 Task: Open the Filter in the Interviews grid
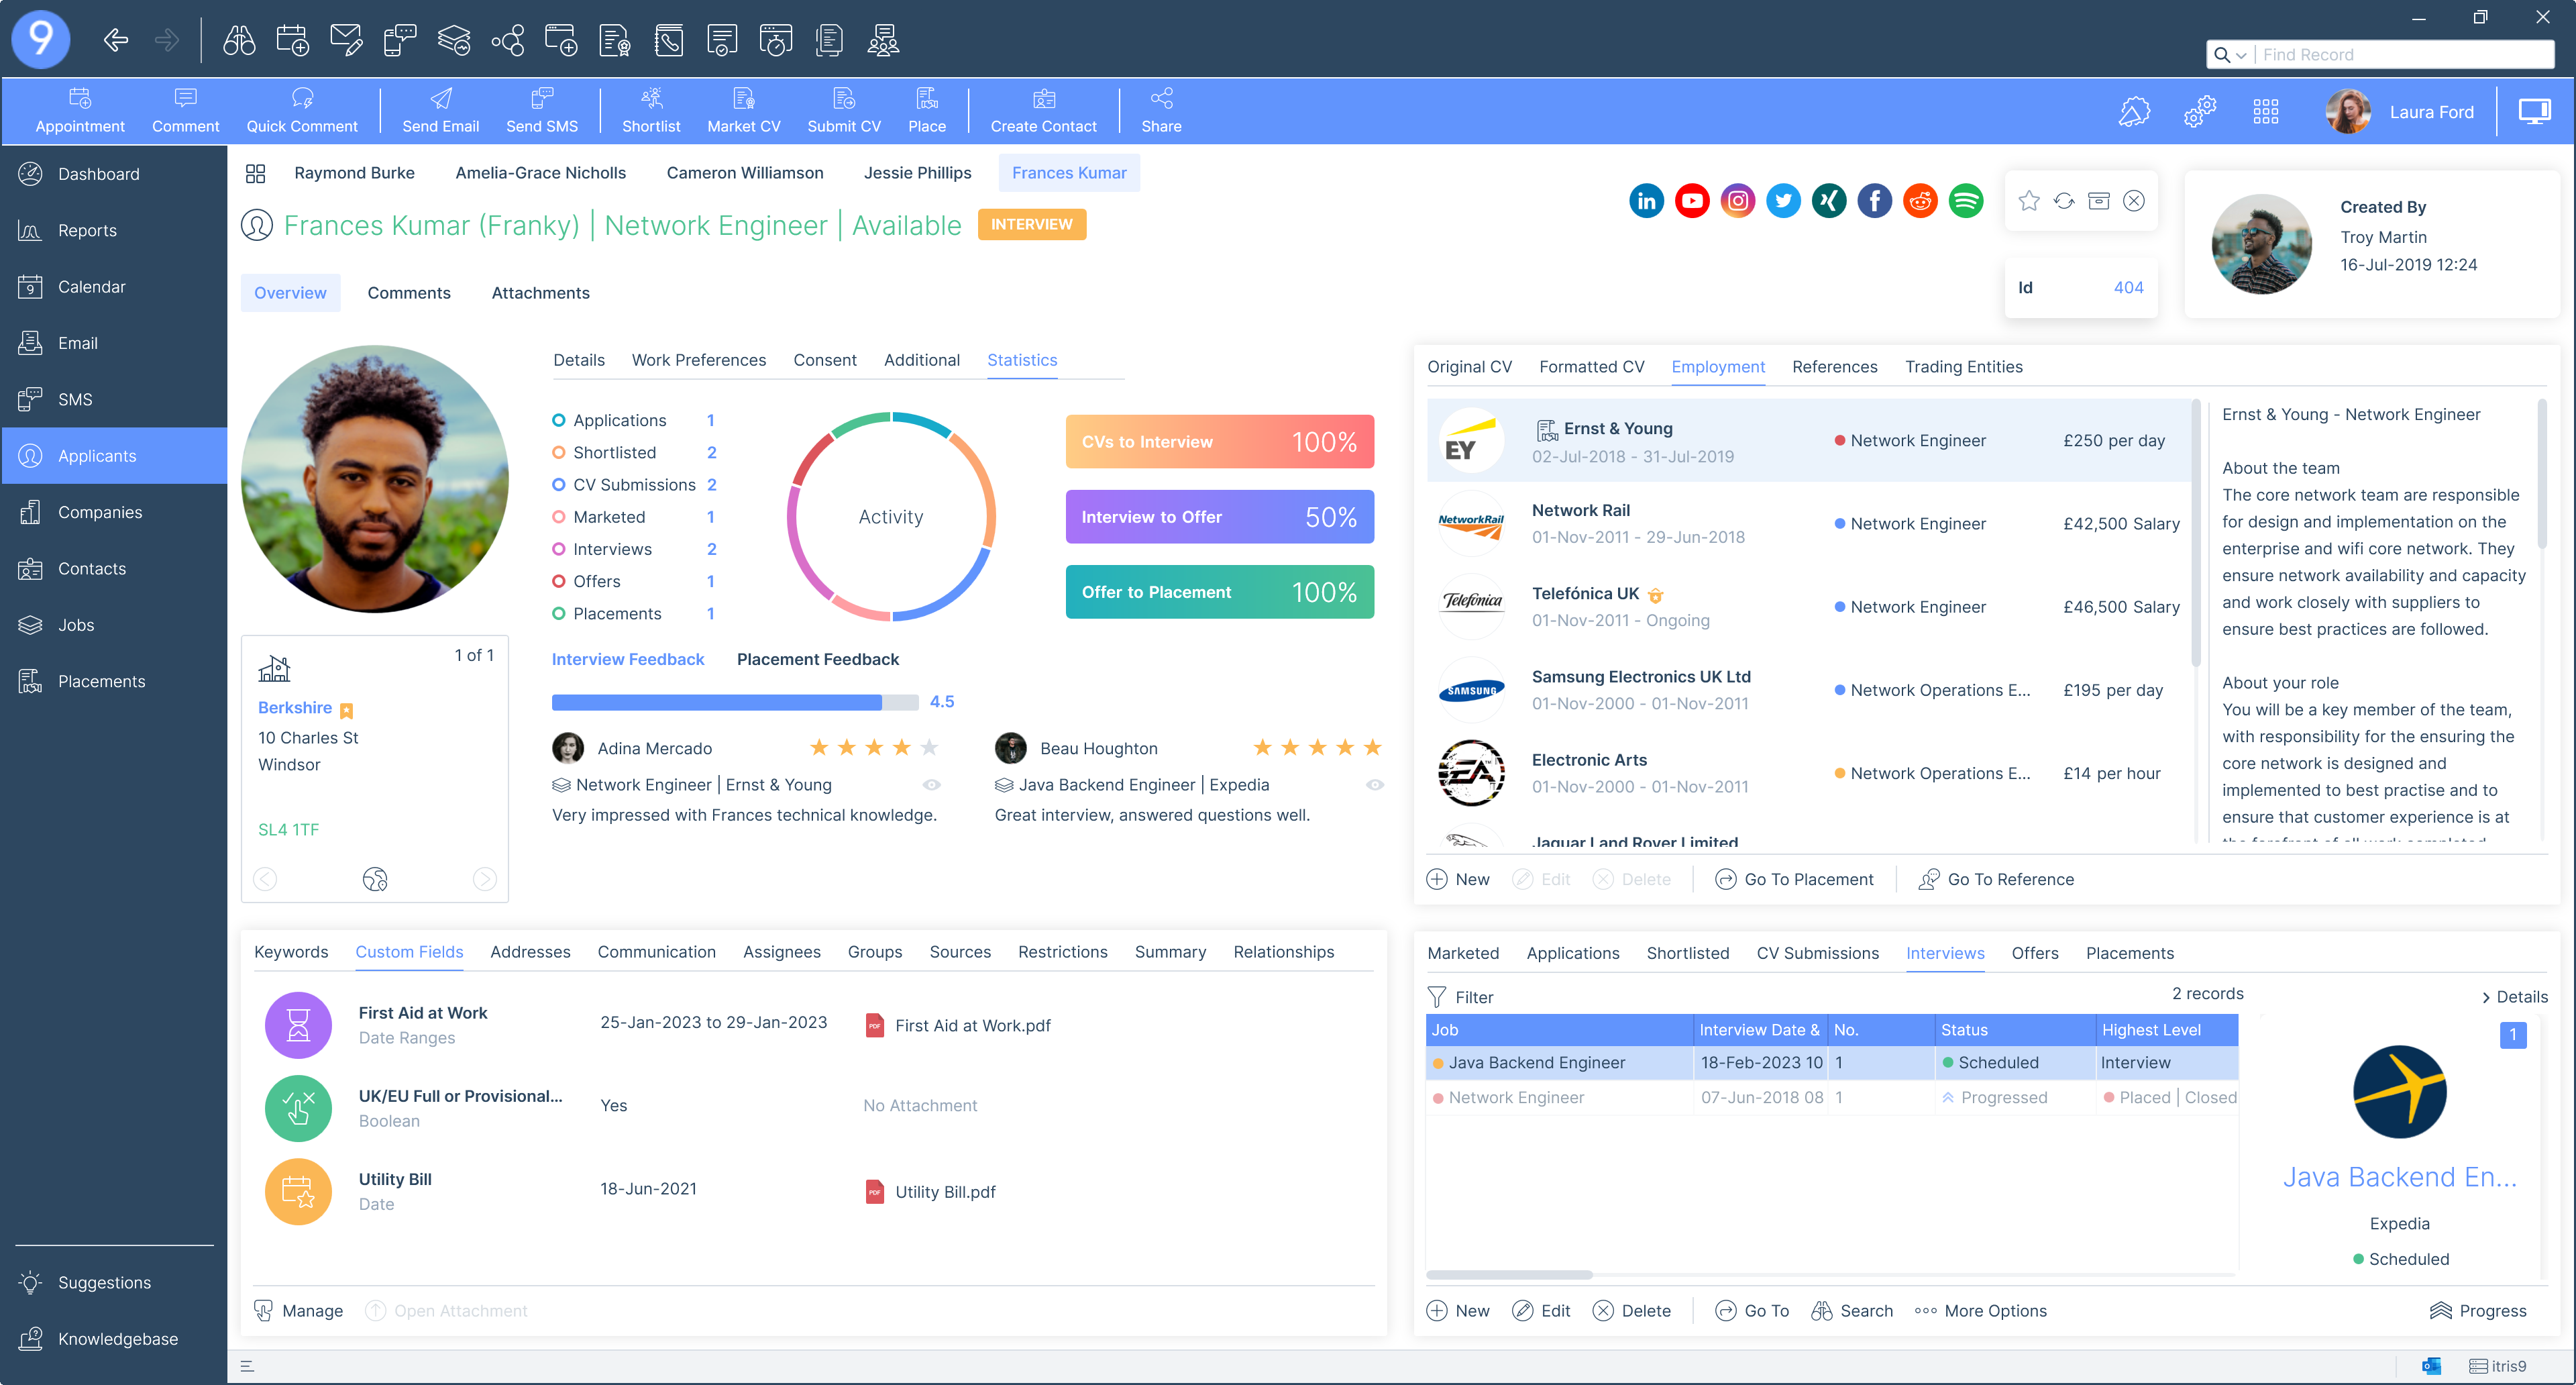point(1460,997)
